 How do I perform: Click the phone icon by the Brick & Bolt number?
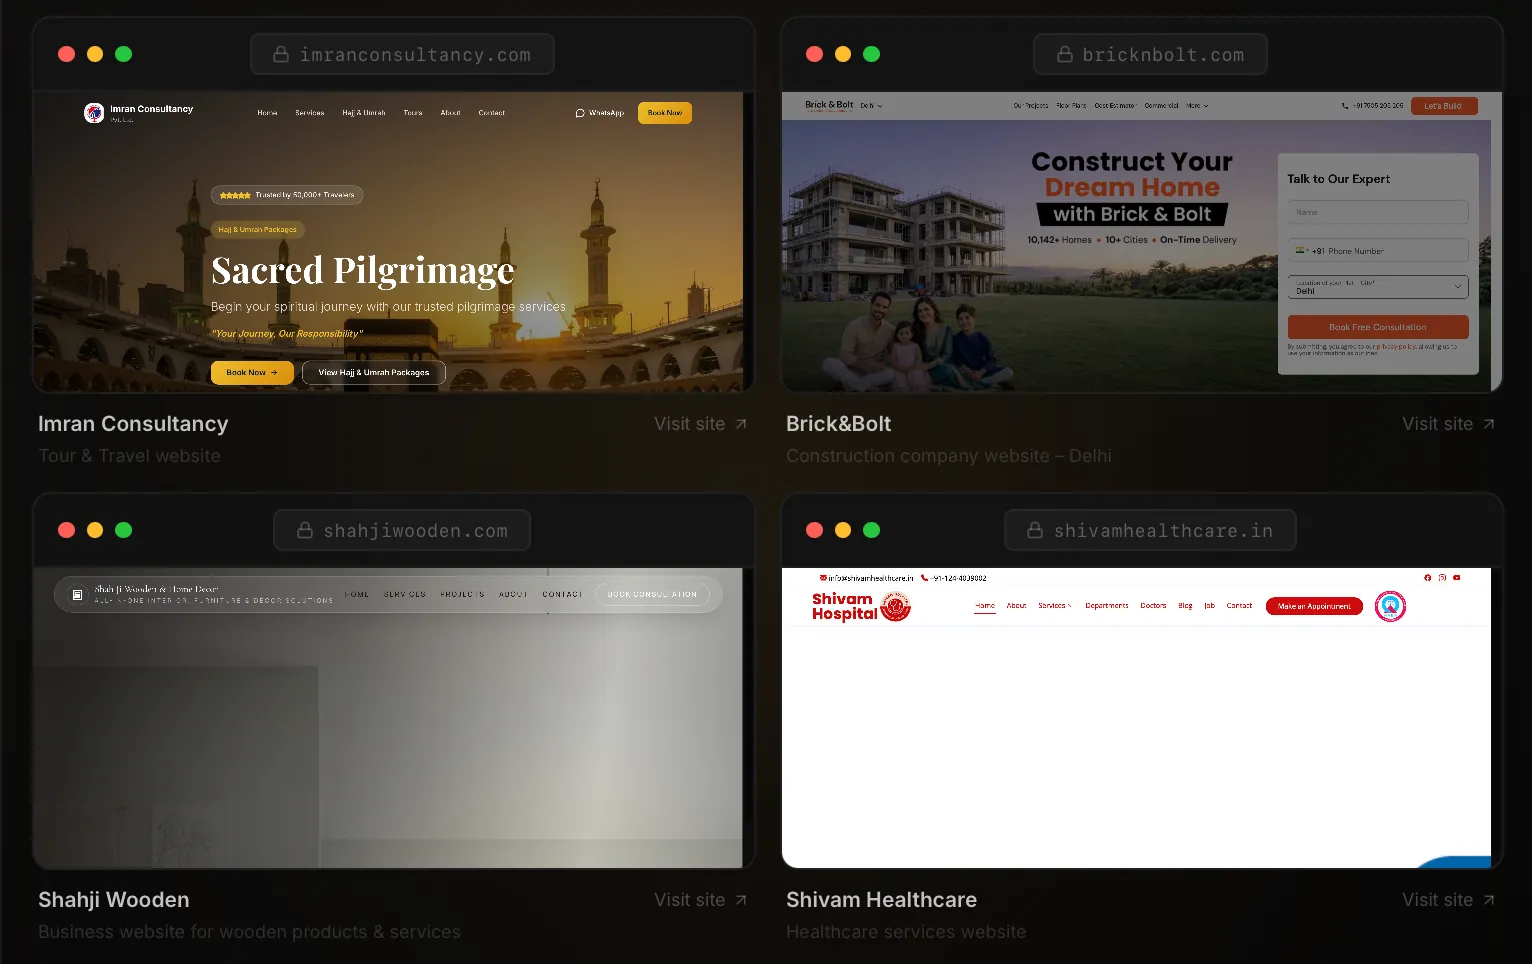pos(1345,105)
